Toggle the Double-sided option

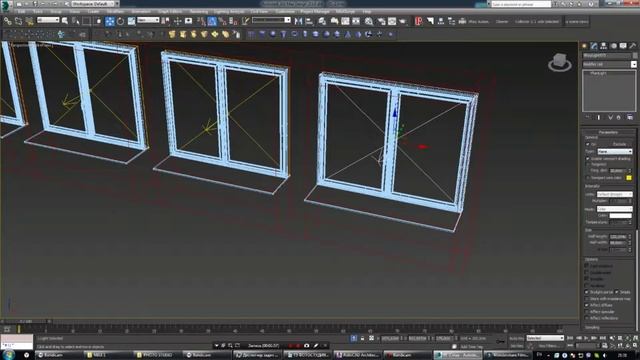(x=587, y=272)
